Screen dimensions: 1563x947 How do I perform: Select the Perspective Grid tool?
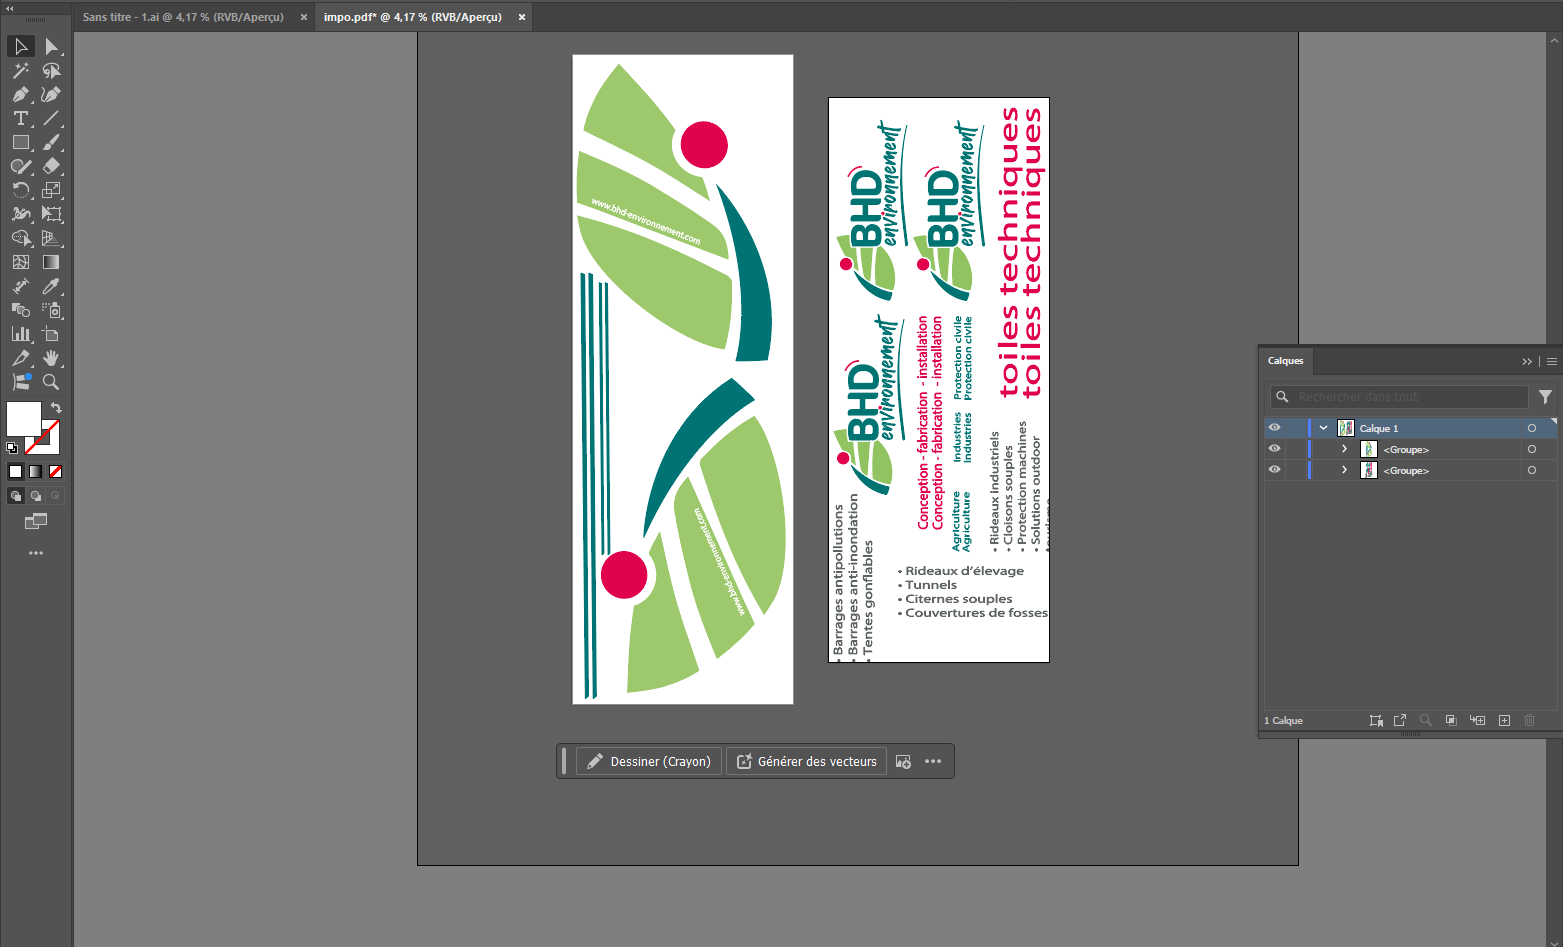pos(51,238)
